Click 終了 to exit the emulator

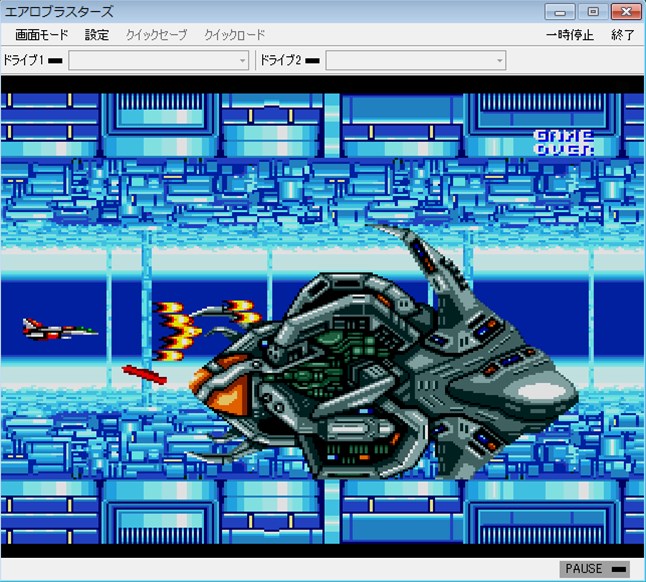pos(623,35)
